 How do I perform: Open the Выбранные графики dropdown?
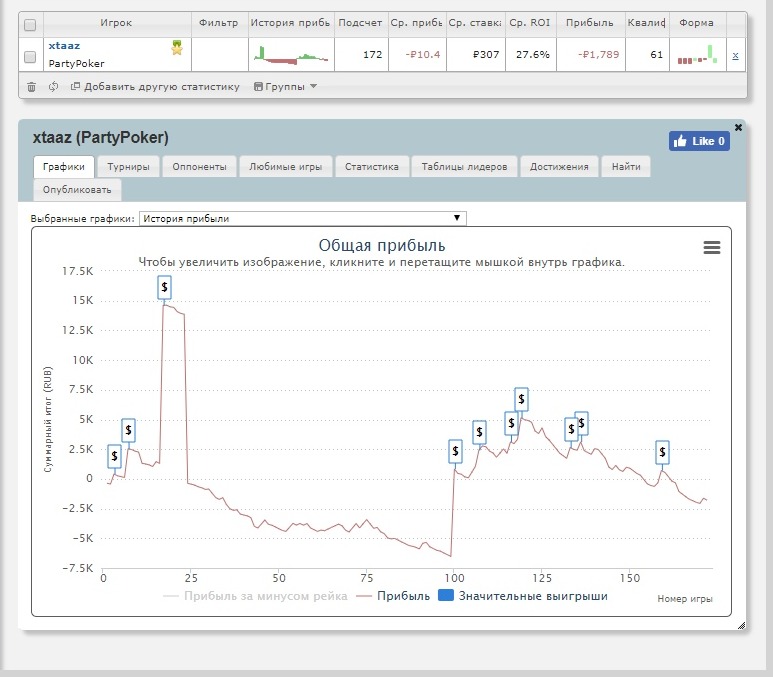[x=303, y=218]
